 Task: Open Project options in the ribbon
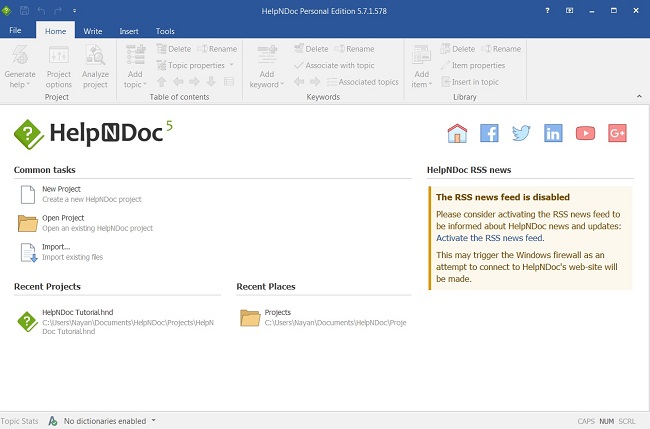click(x=58, y=66)
